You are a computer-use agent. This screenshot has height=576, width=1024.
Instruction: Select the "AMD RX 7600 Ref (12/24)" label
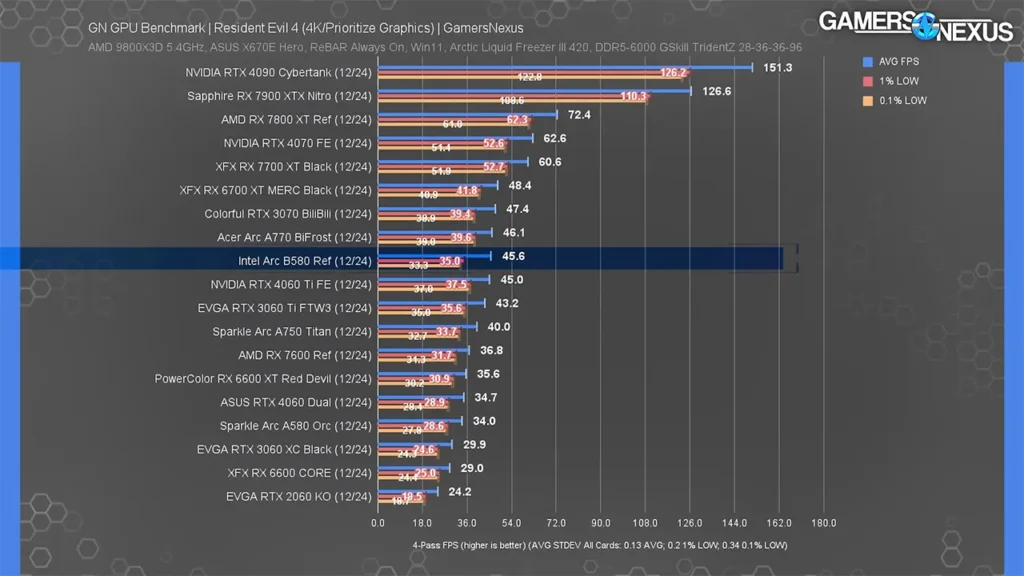tap(305, 355)
